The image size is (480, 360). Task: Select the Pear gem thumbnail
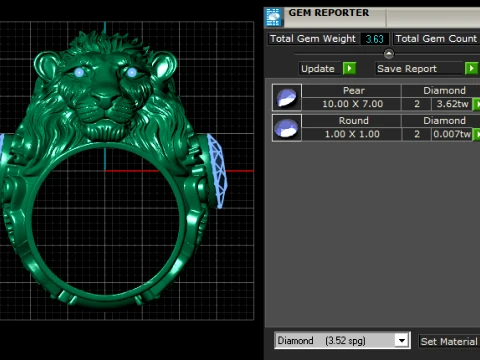287,97
